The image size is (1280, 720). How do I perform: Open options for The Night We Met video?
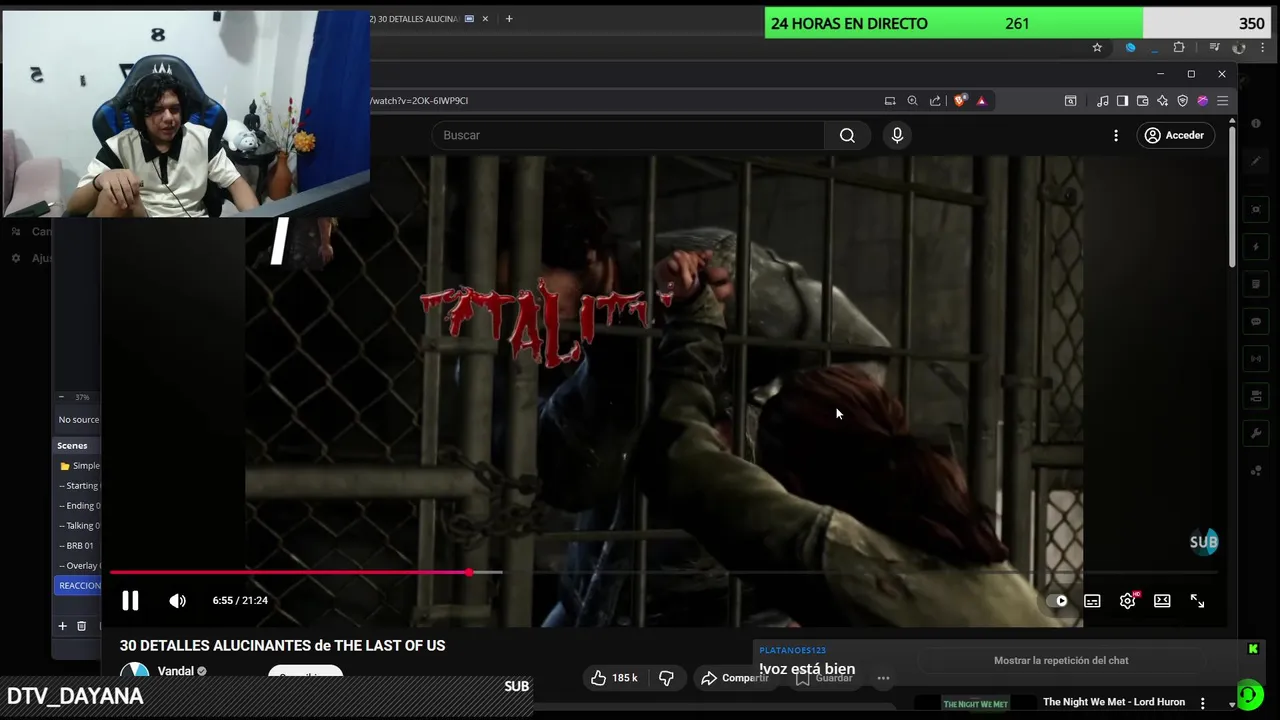[1203, 703]
